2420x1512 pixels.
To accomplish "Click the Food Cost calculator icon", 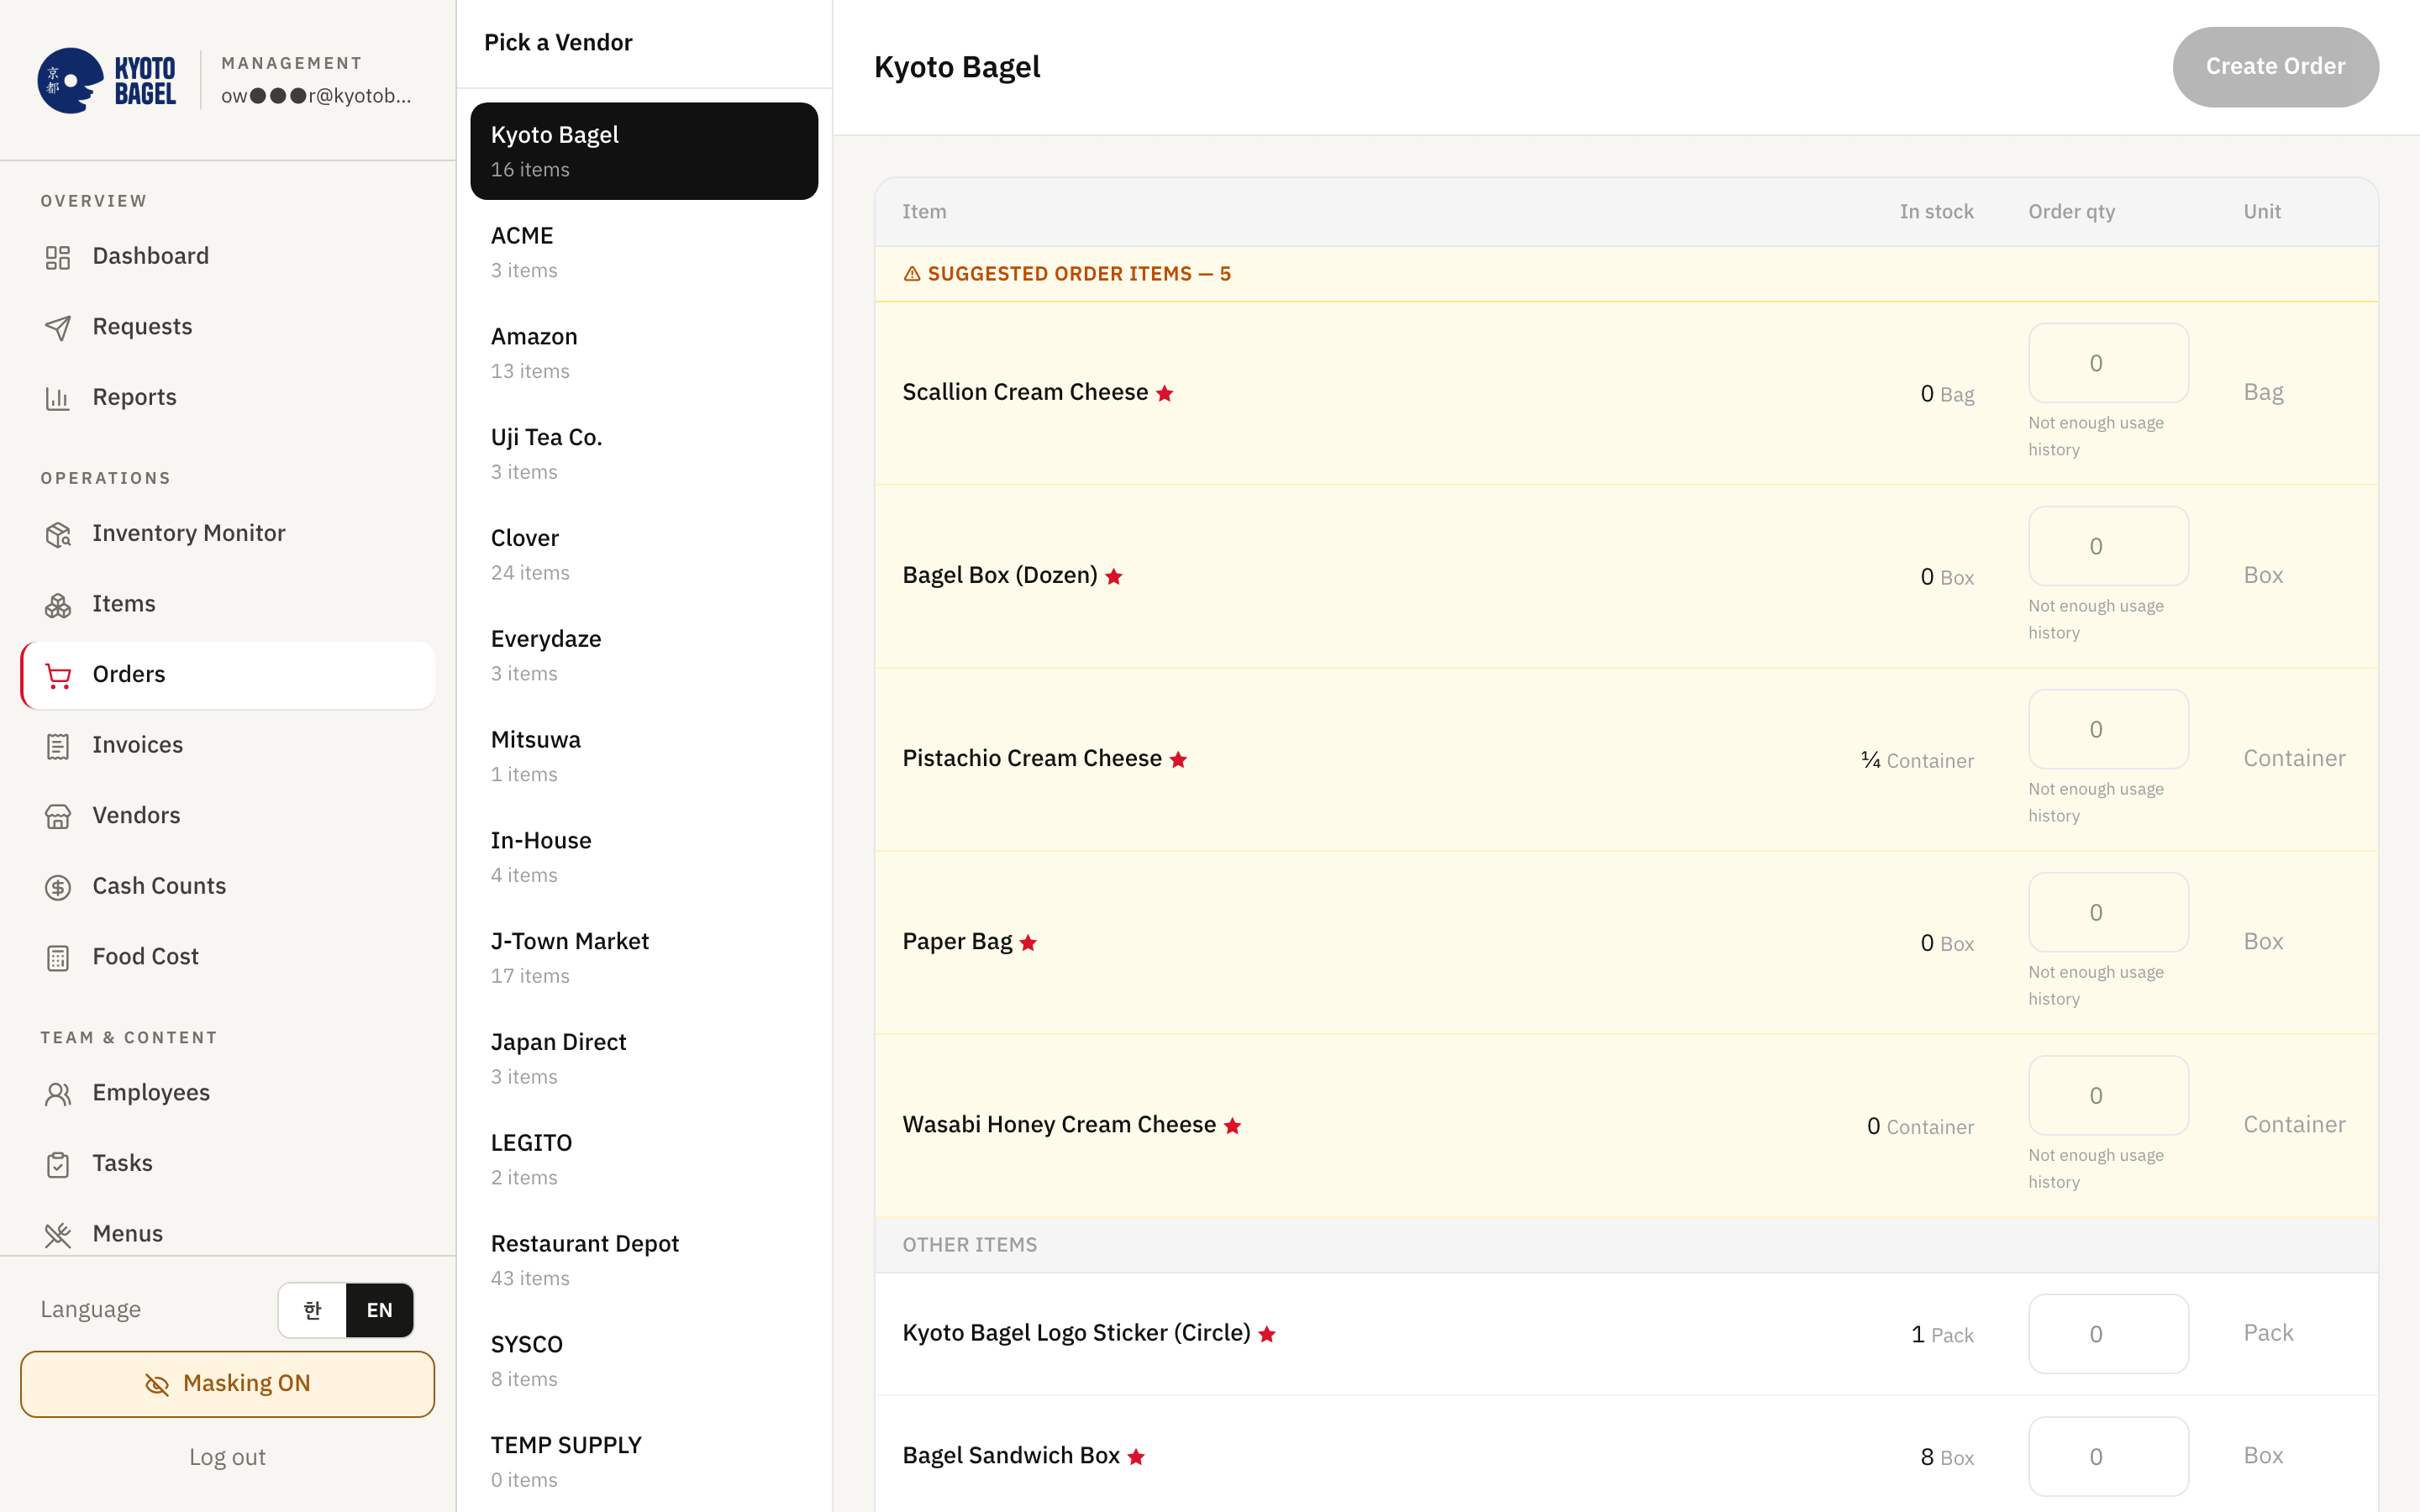I will point(58,958).
